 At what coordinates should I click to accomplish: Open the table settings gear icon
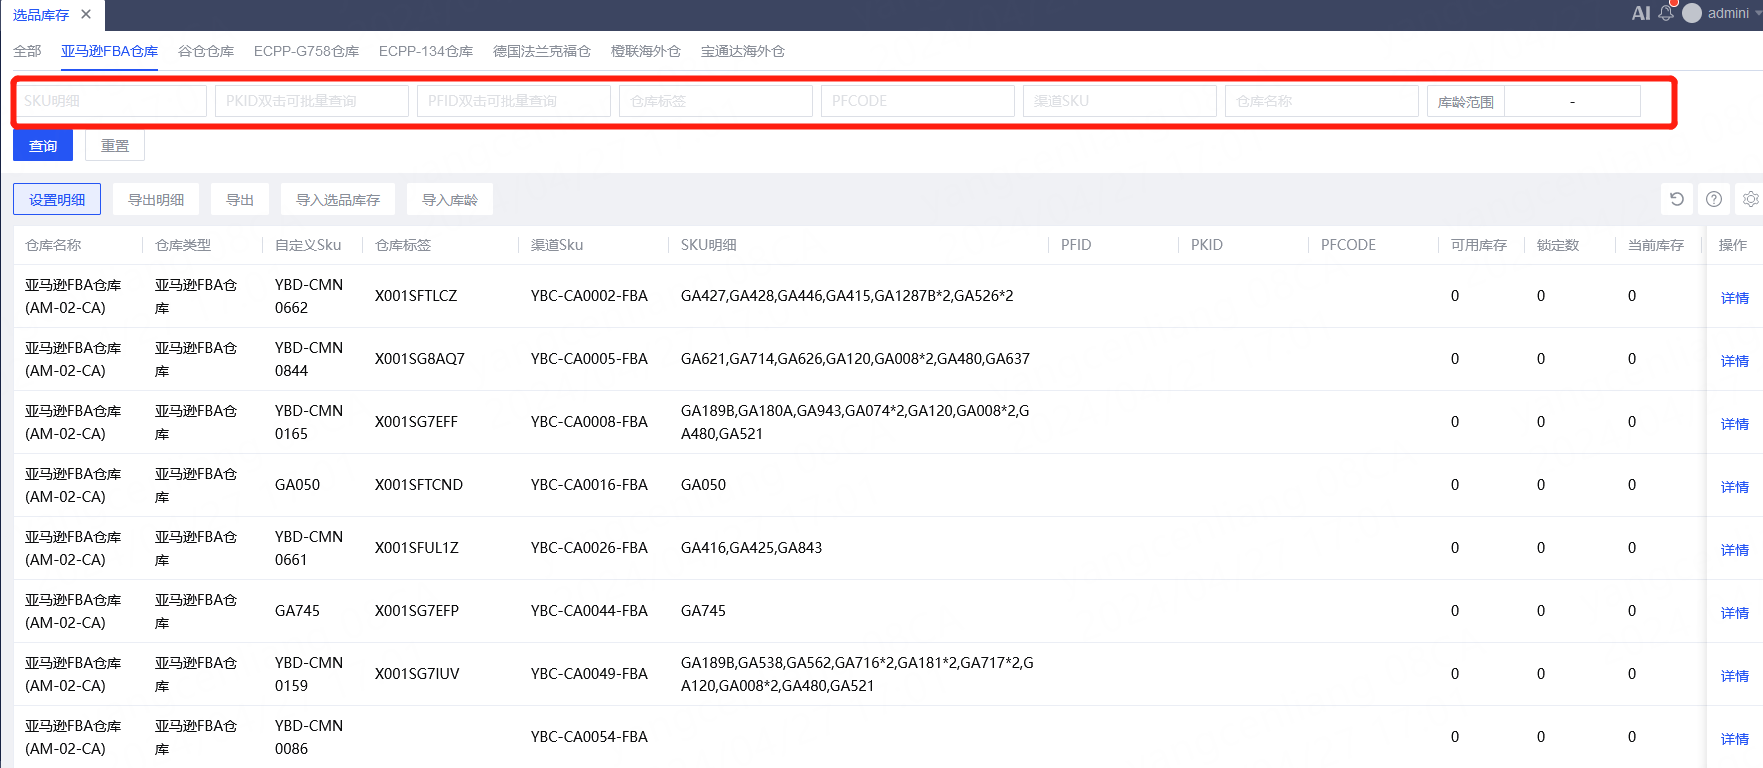tap(1750, 199)
